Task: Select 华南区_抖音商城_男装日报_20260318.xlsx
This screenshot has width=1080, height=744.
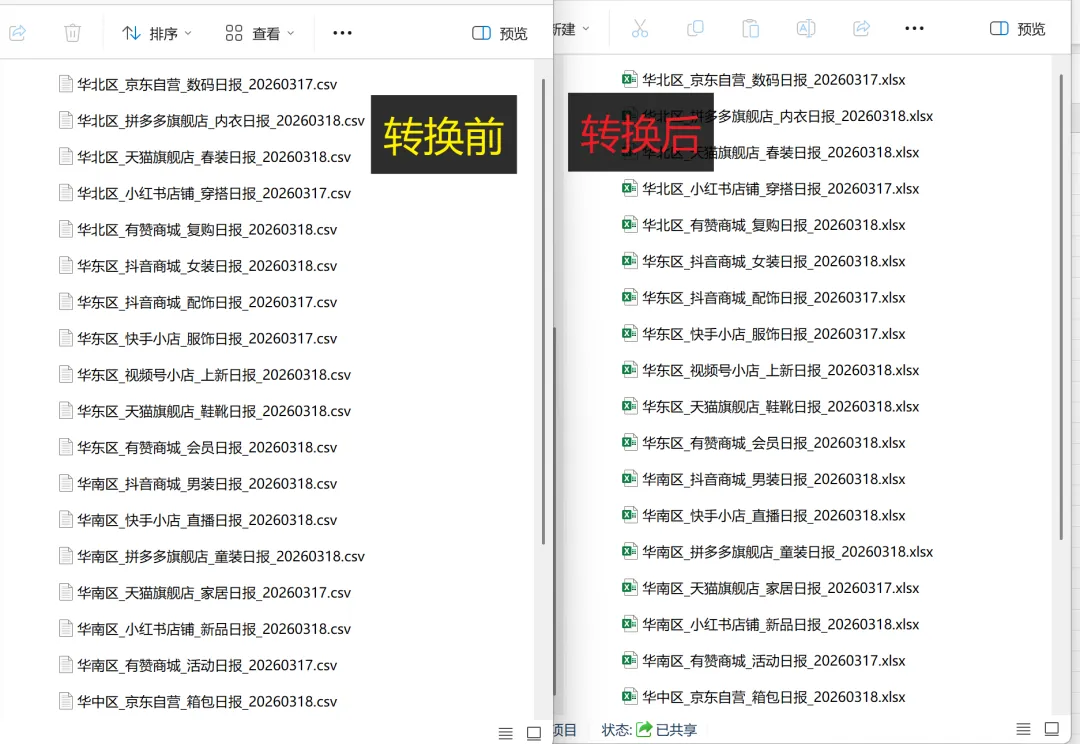Action: click(x=764, y=479)
